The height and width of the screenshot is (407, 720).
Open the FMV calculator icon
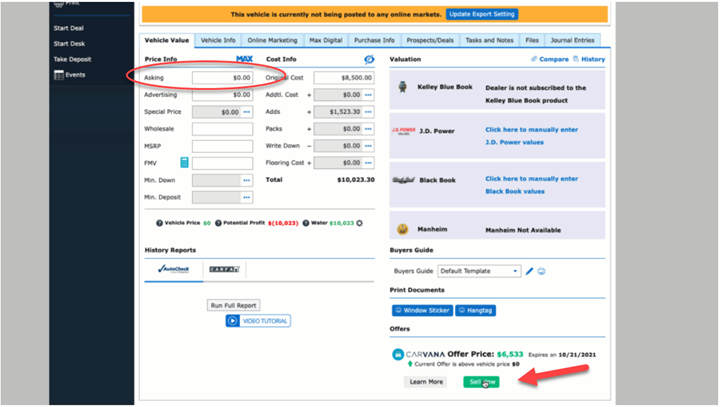(x=184, y=163)
